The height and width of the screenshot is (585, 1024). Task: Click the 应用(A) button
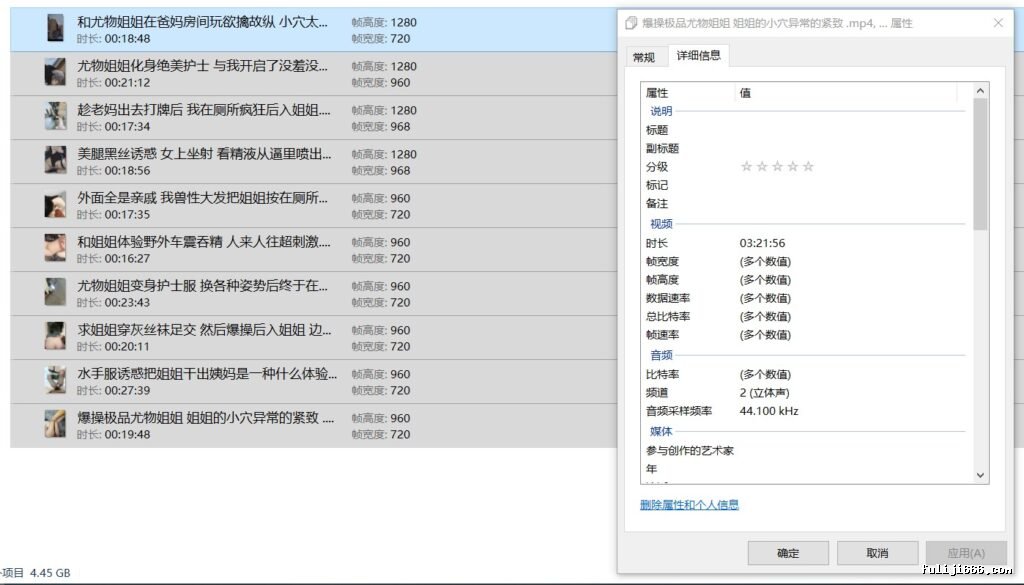coord(966,553)
